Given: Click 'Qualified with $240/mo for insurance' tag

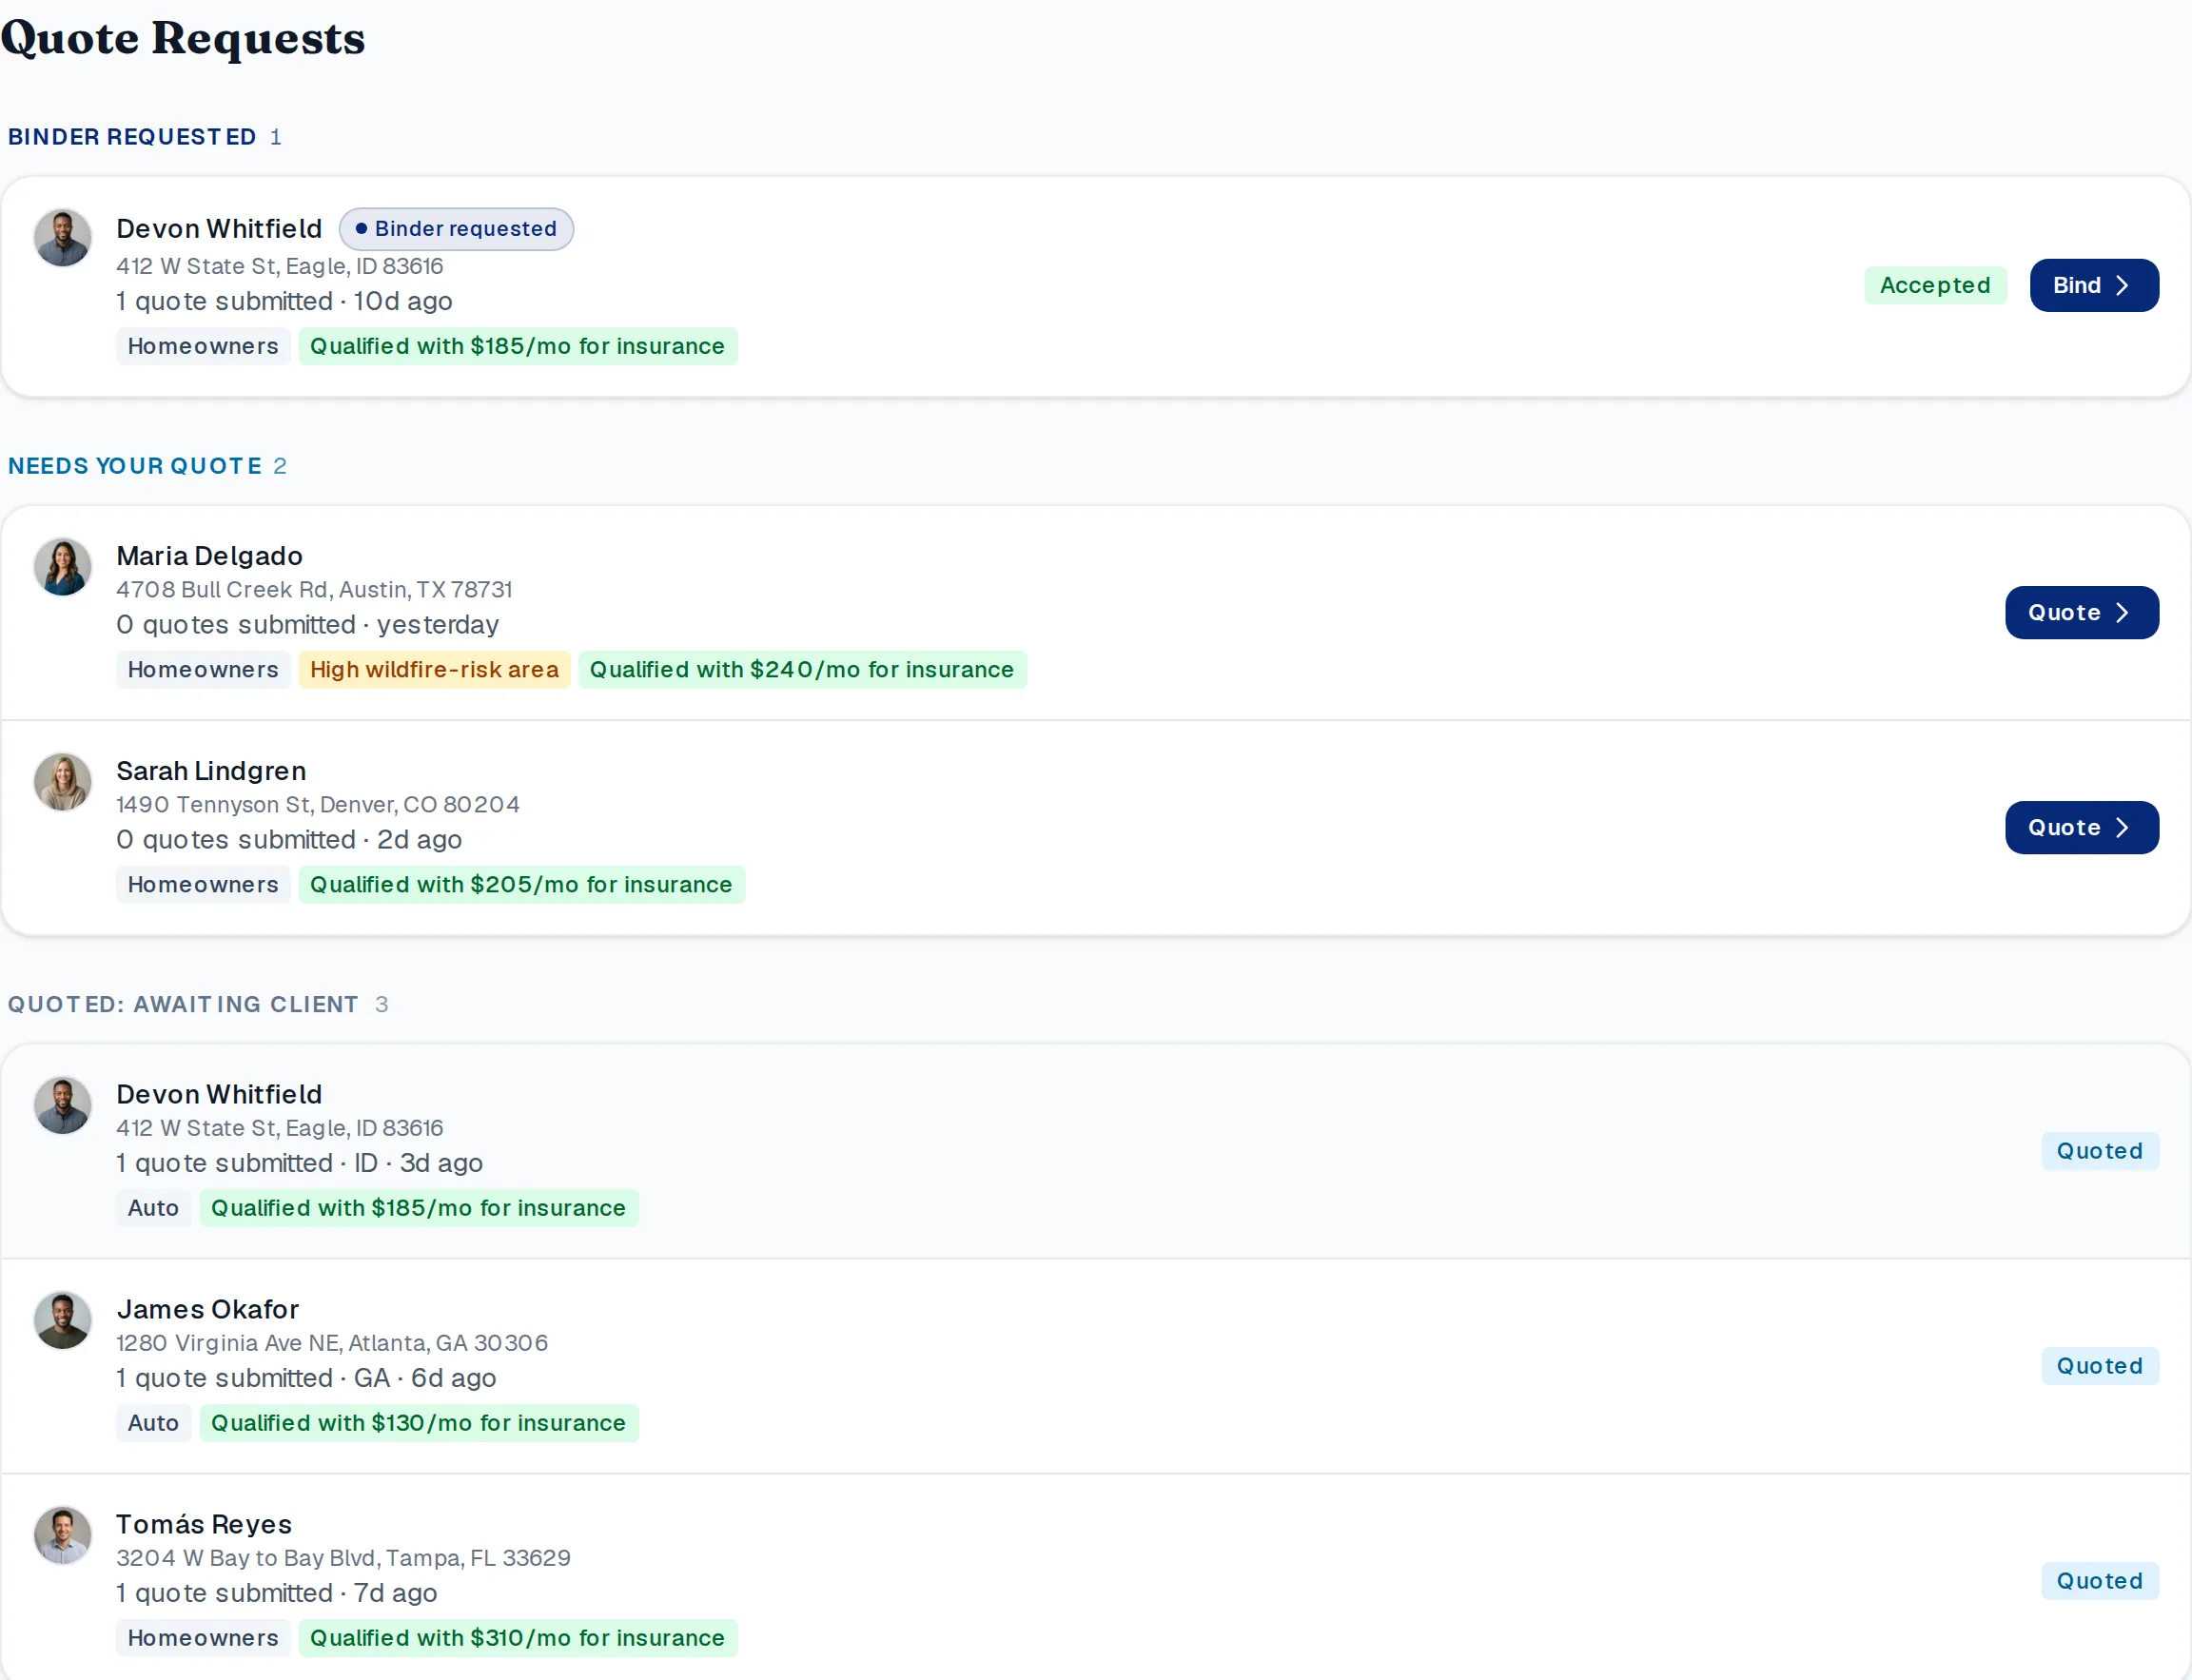Looking at the screenshot, I should [802, 669].
